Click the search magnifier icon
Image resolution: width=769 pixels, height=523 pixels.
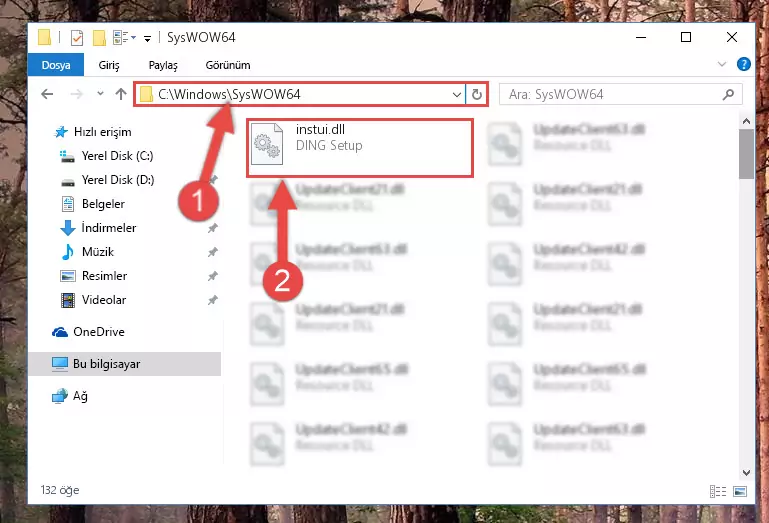pyautogui.click(x=729, y=94)
